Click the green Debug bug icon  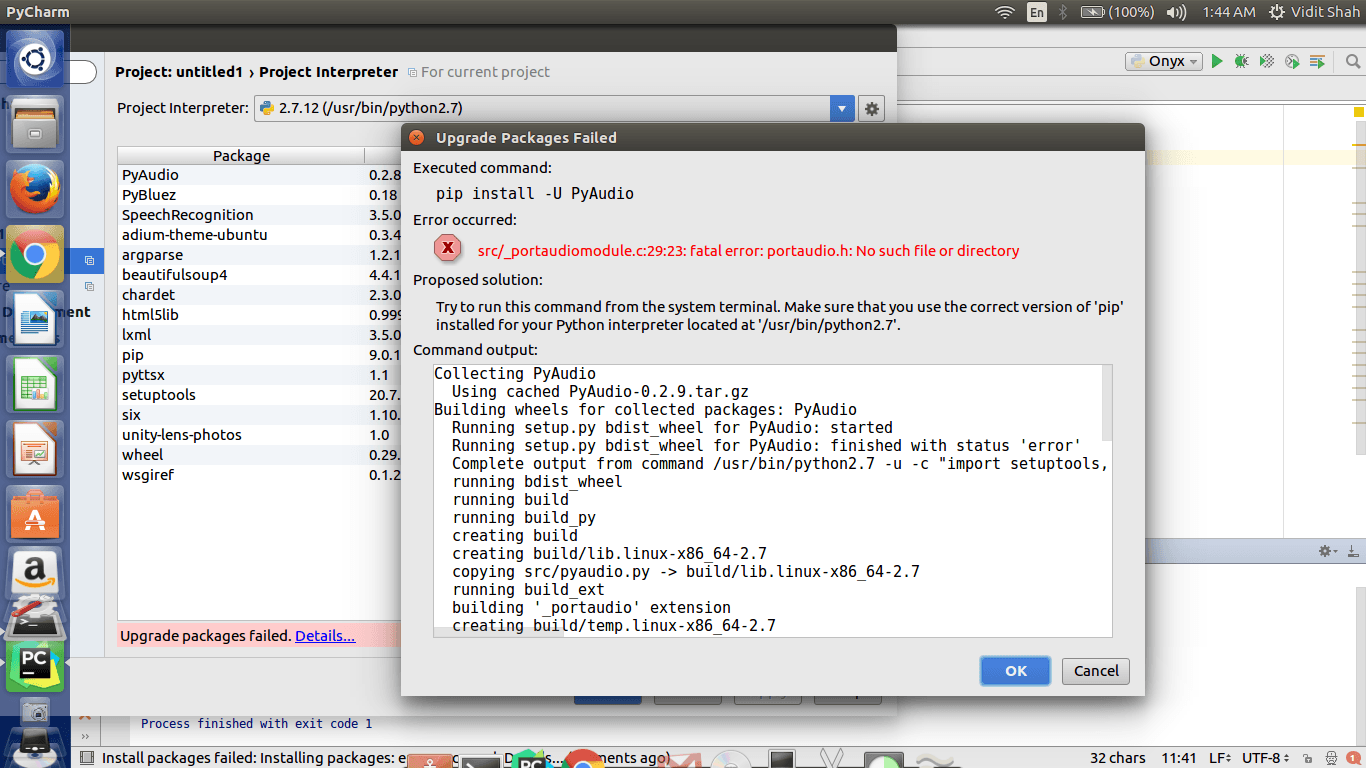click(x=1241, y=61)
